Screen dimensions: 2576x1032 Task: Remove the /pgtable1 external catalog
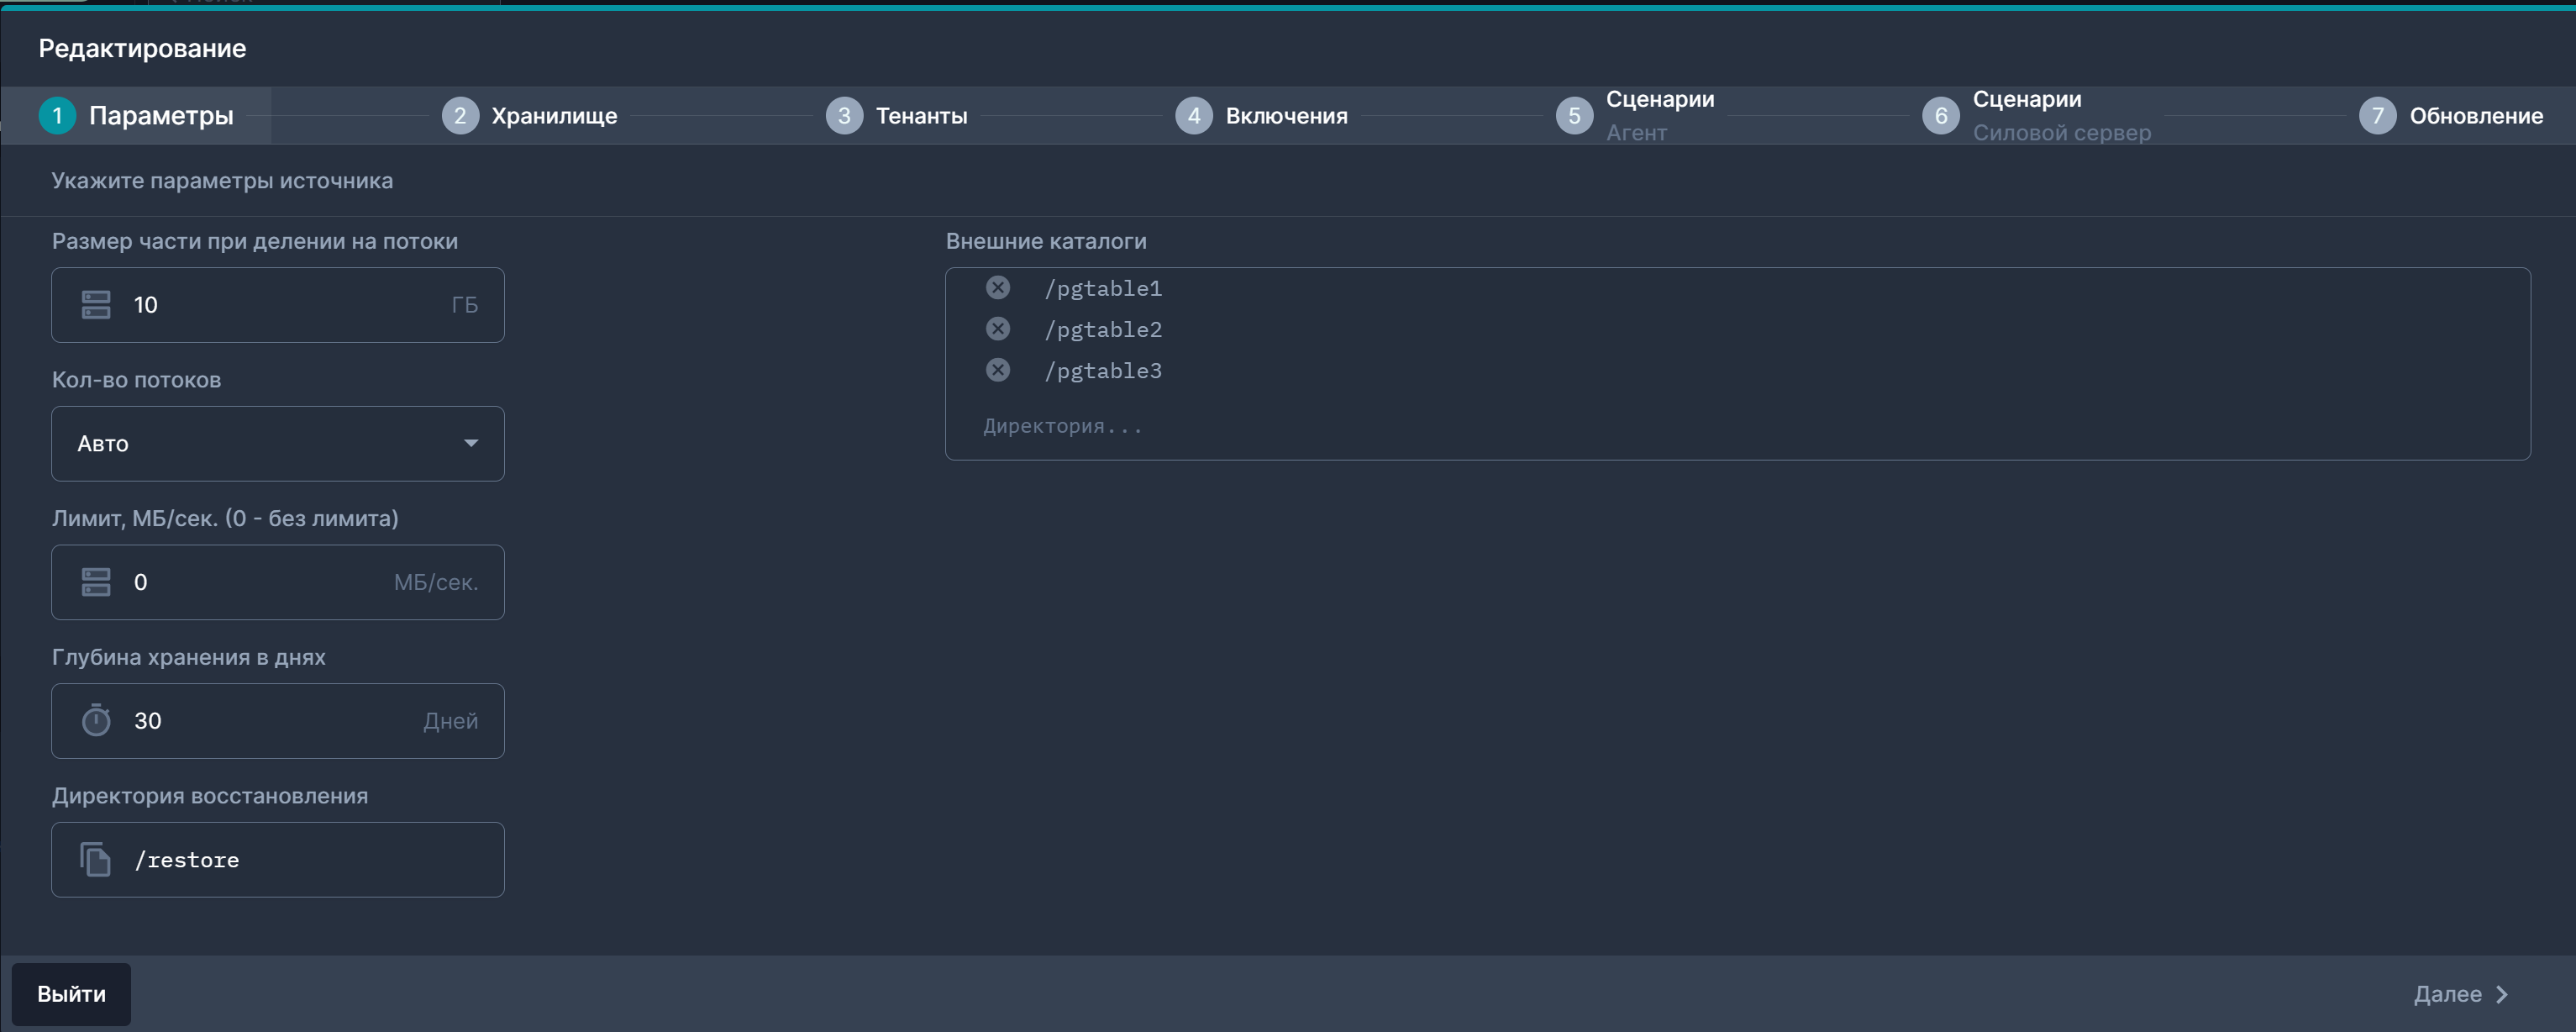(x=997, y=288)
